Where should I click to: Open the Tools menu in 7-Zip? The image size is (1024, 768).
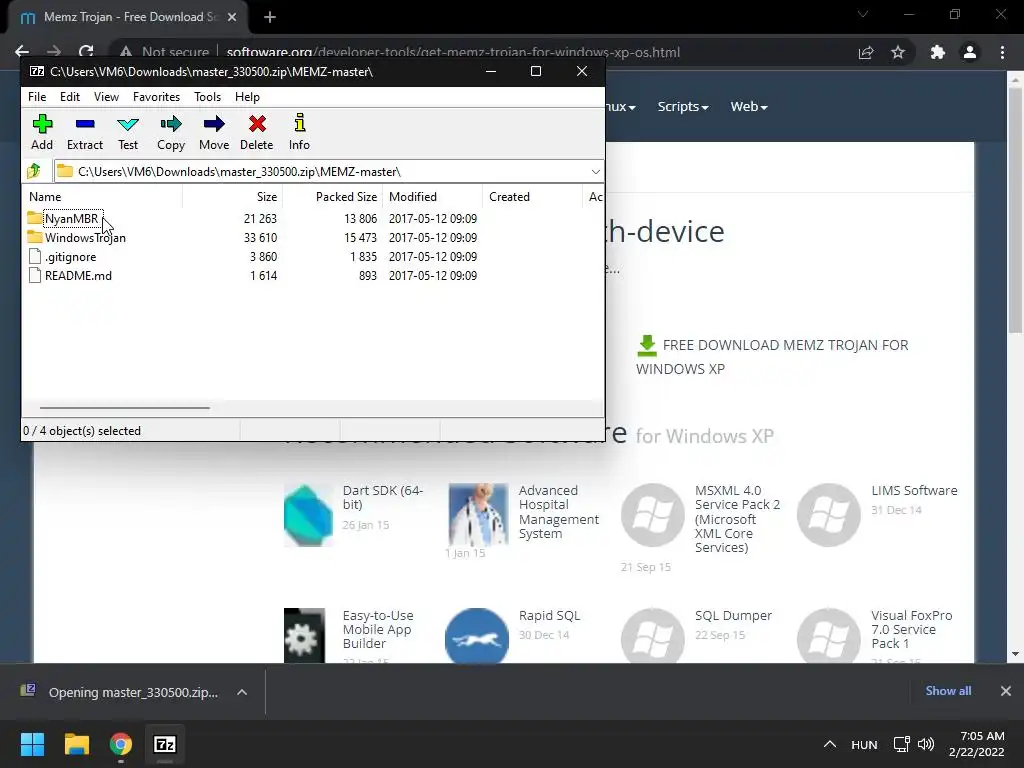coord(208,97)
